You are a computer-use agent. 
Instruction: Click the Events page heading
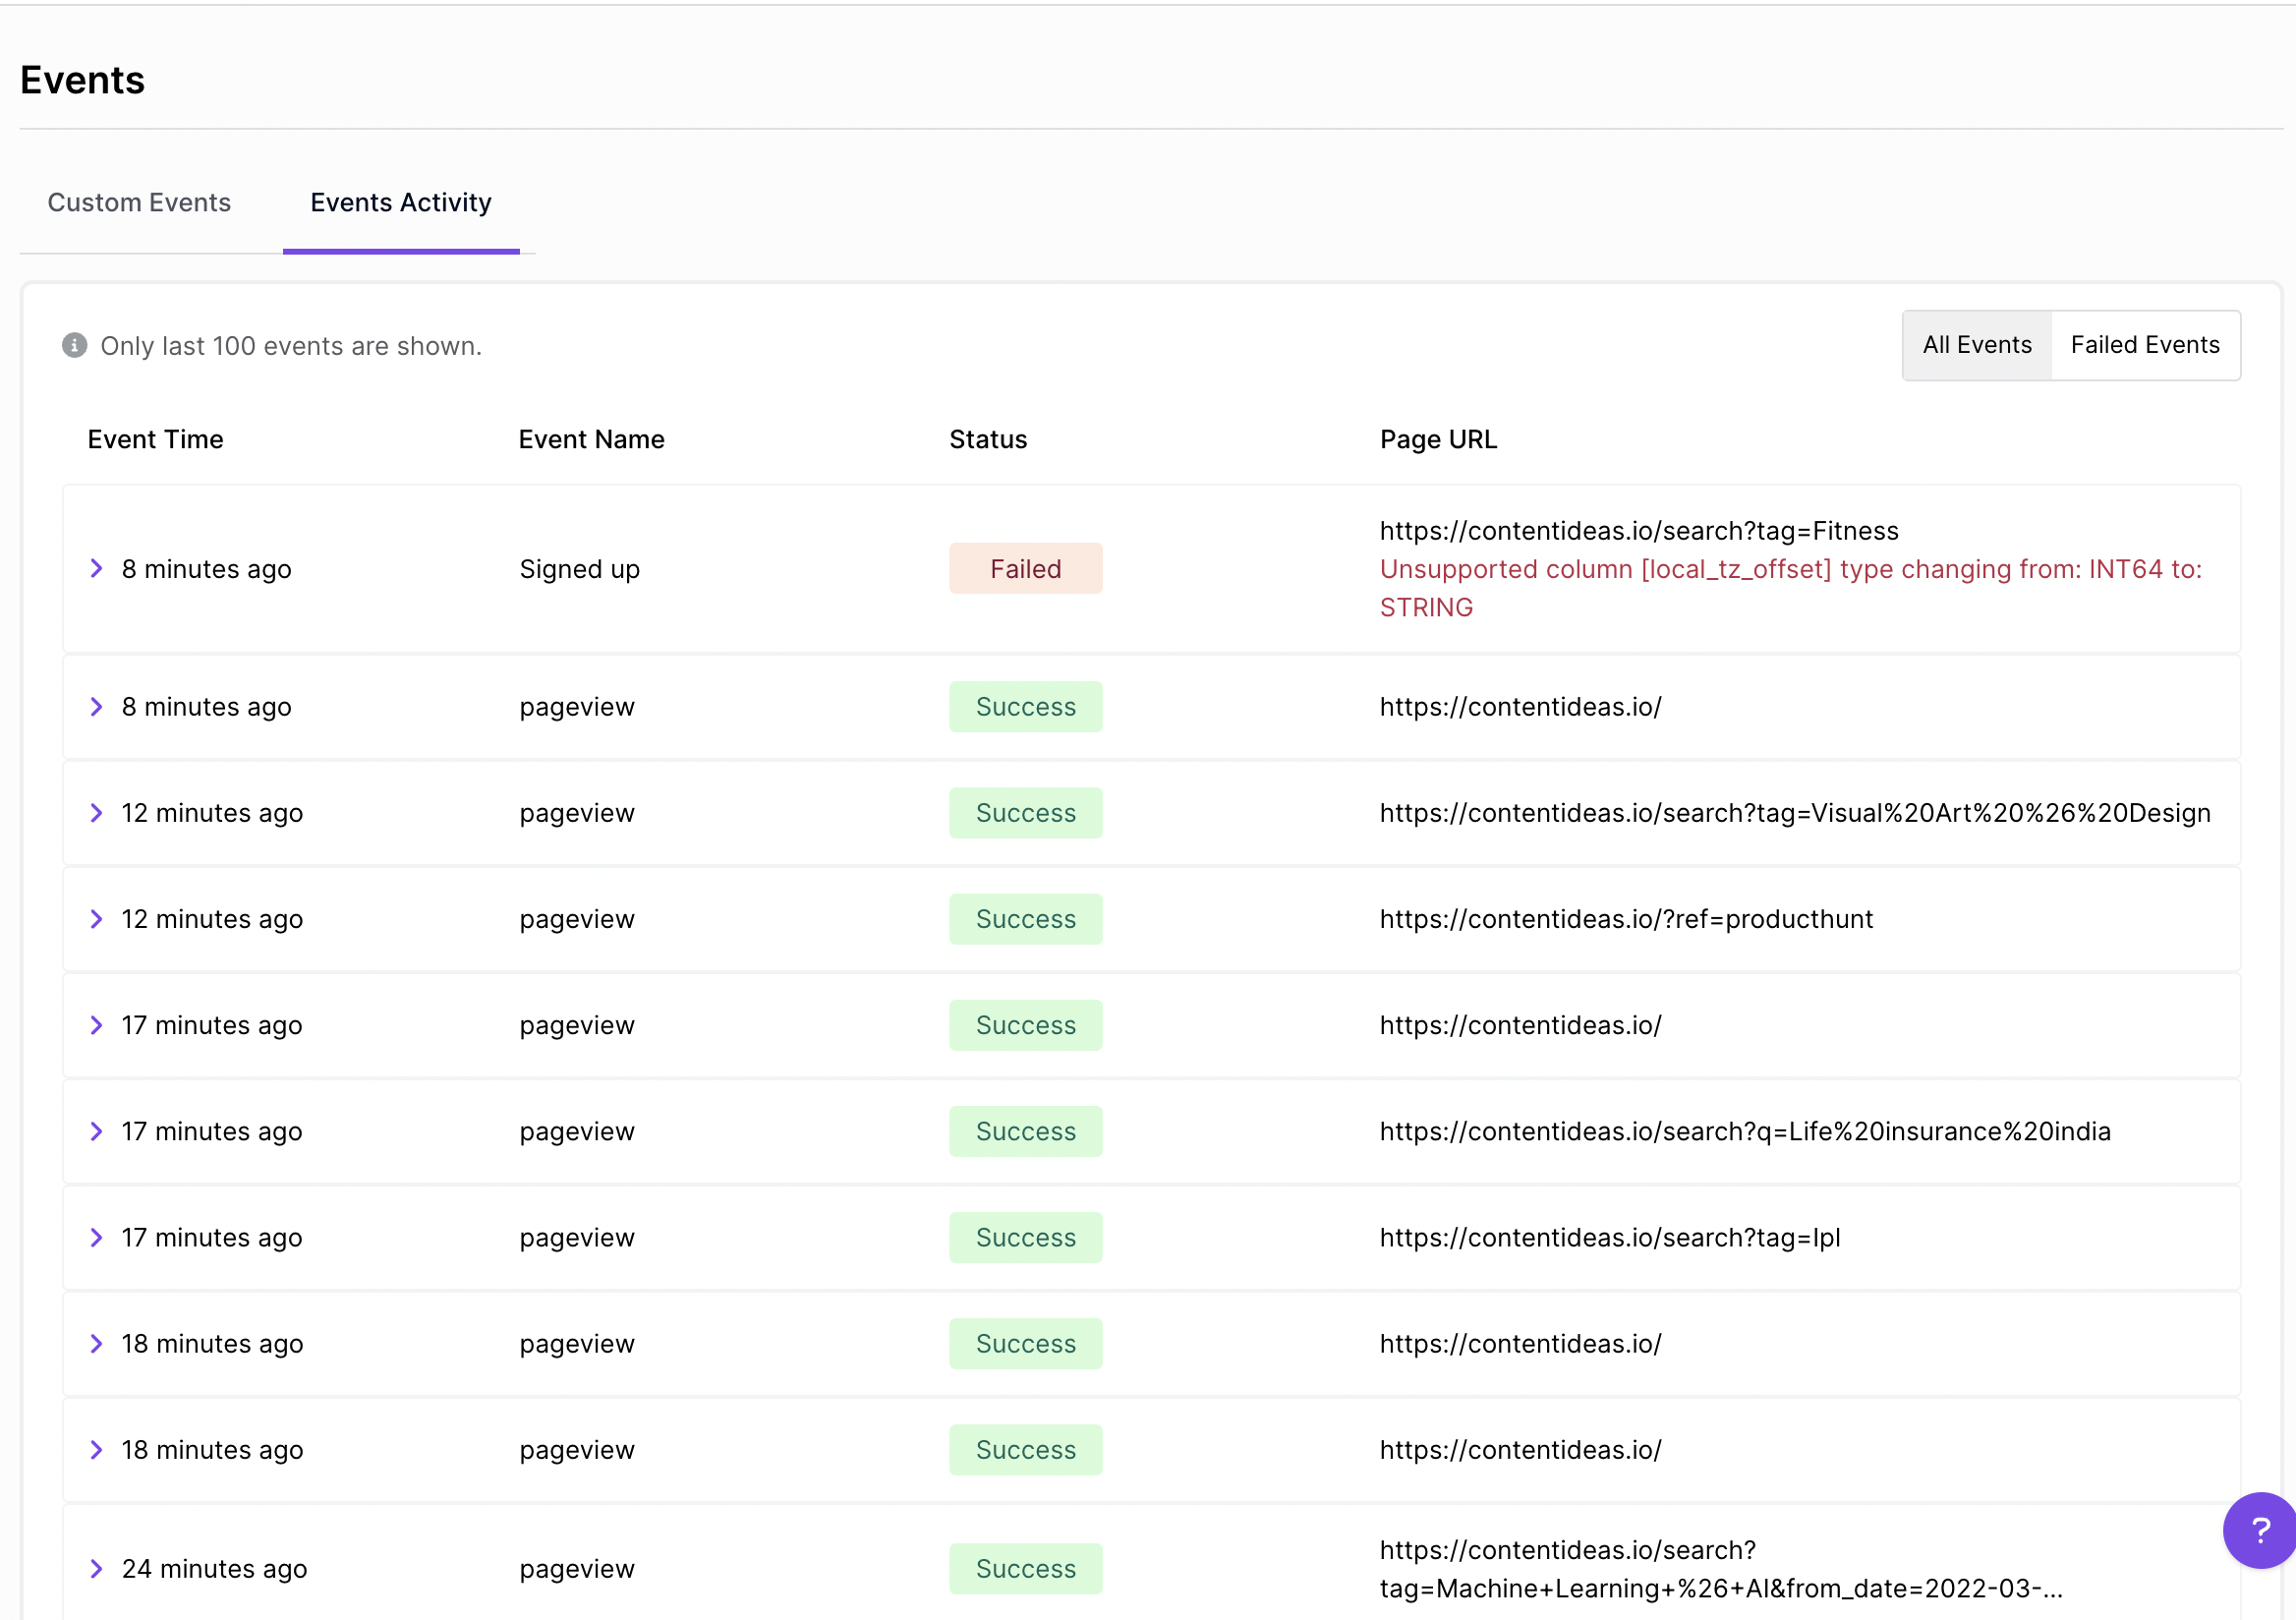tap(82, 80)
